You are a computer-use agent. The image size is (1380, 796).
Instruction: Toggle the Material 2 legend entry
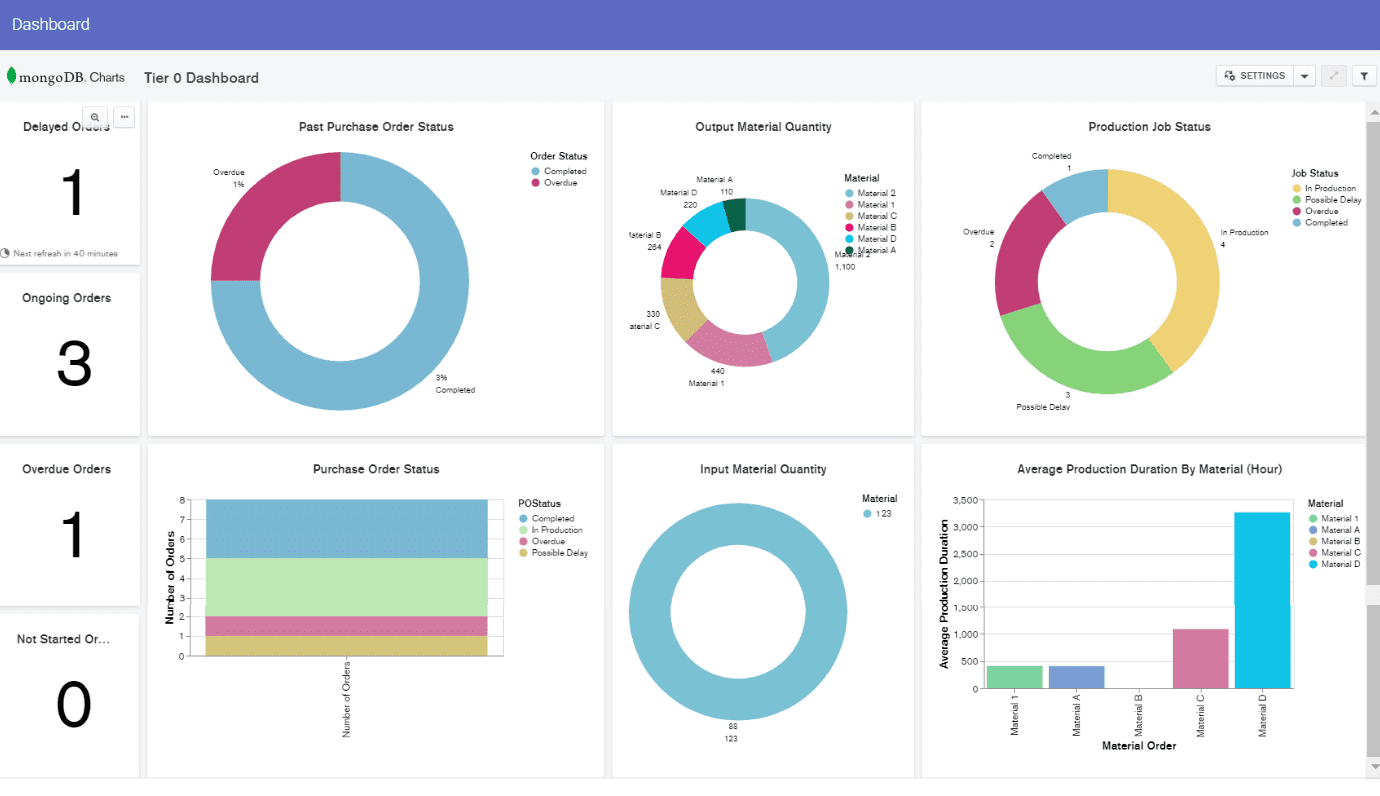(x=875, y=193)
